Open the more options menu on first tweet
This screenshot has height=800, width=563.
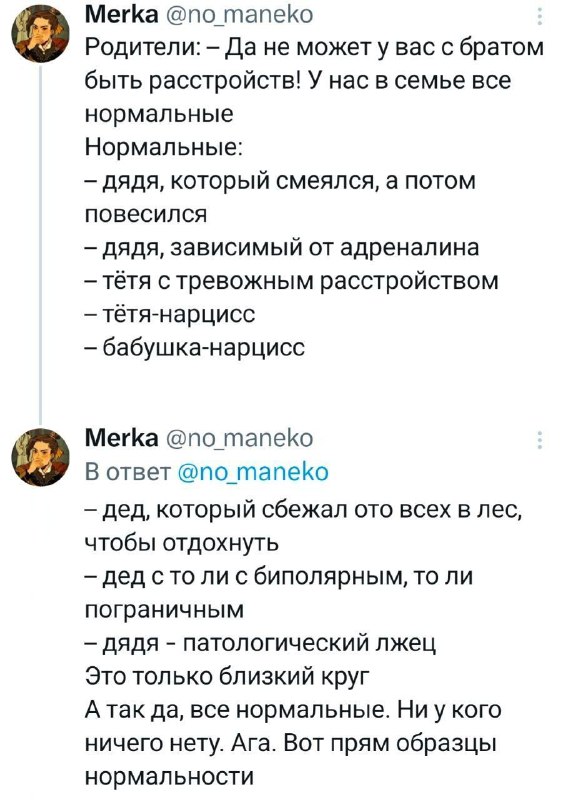(540, 15)
